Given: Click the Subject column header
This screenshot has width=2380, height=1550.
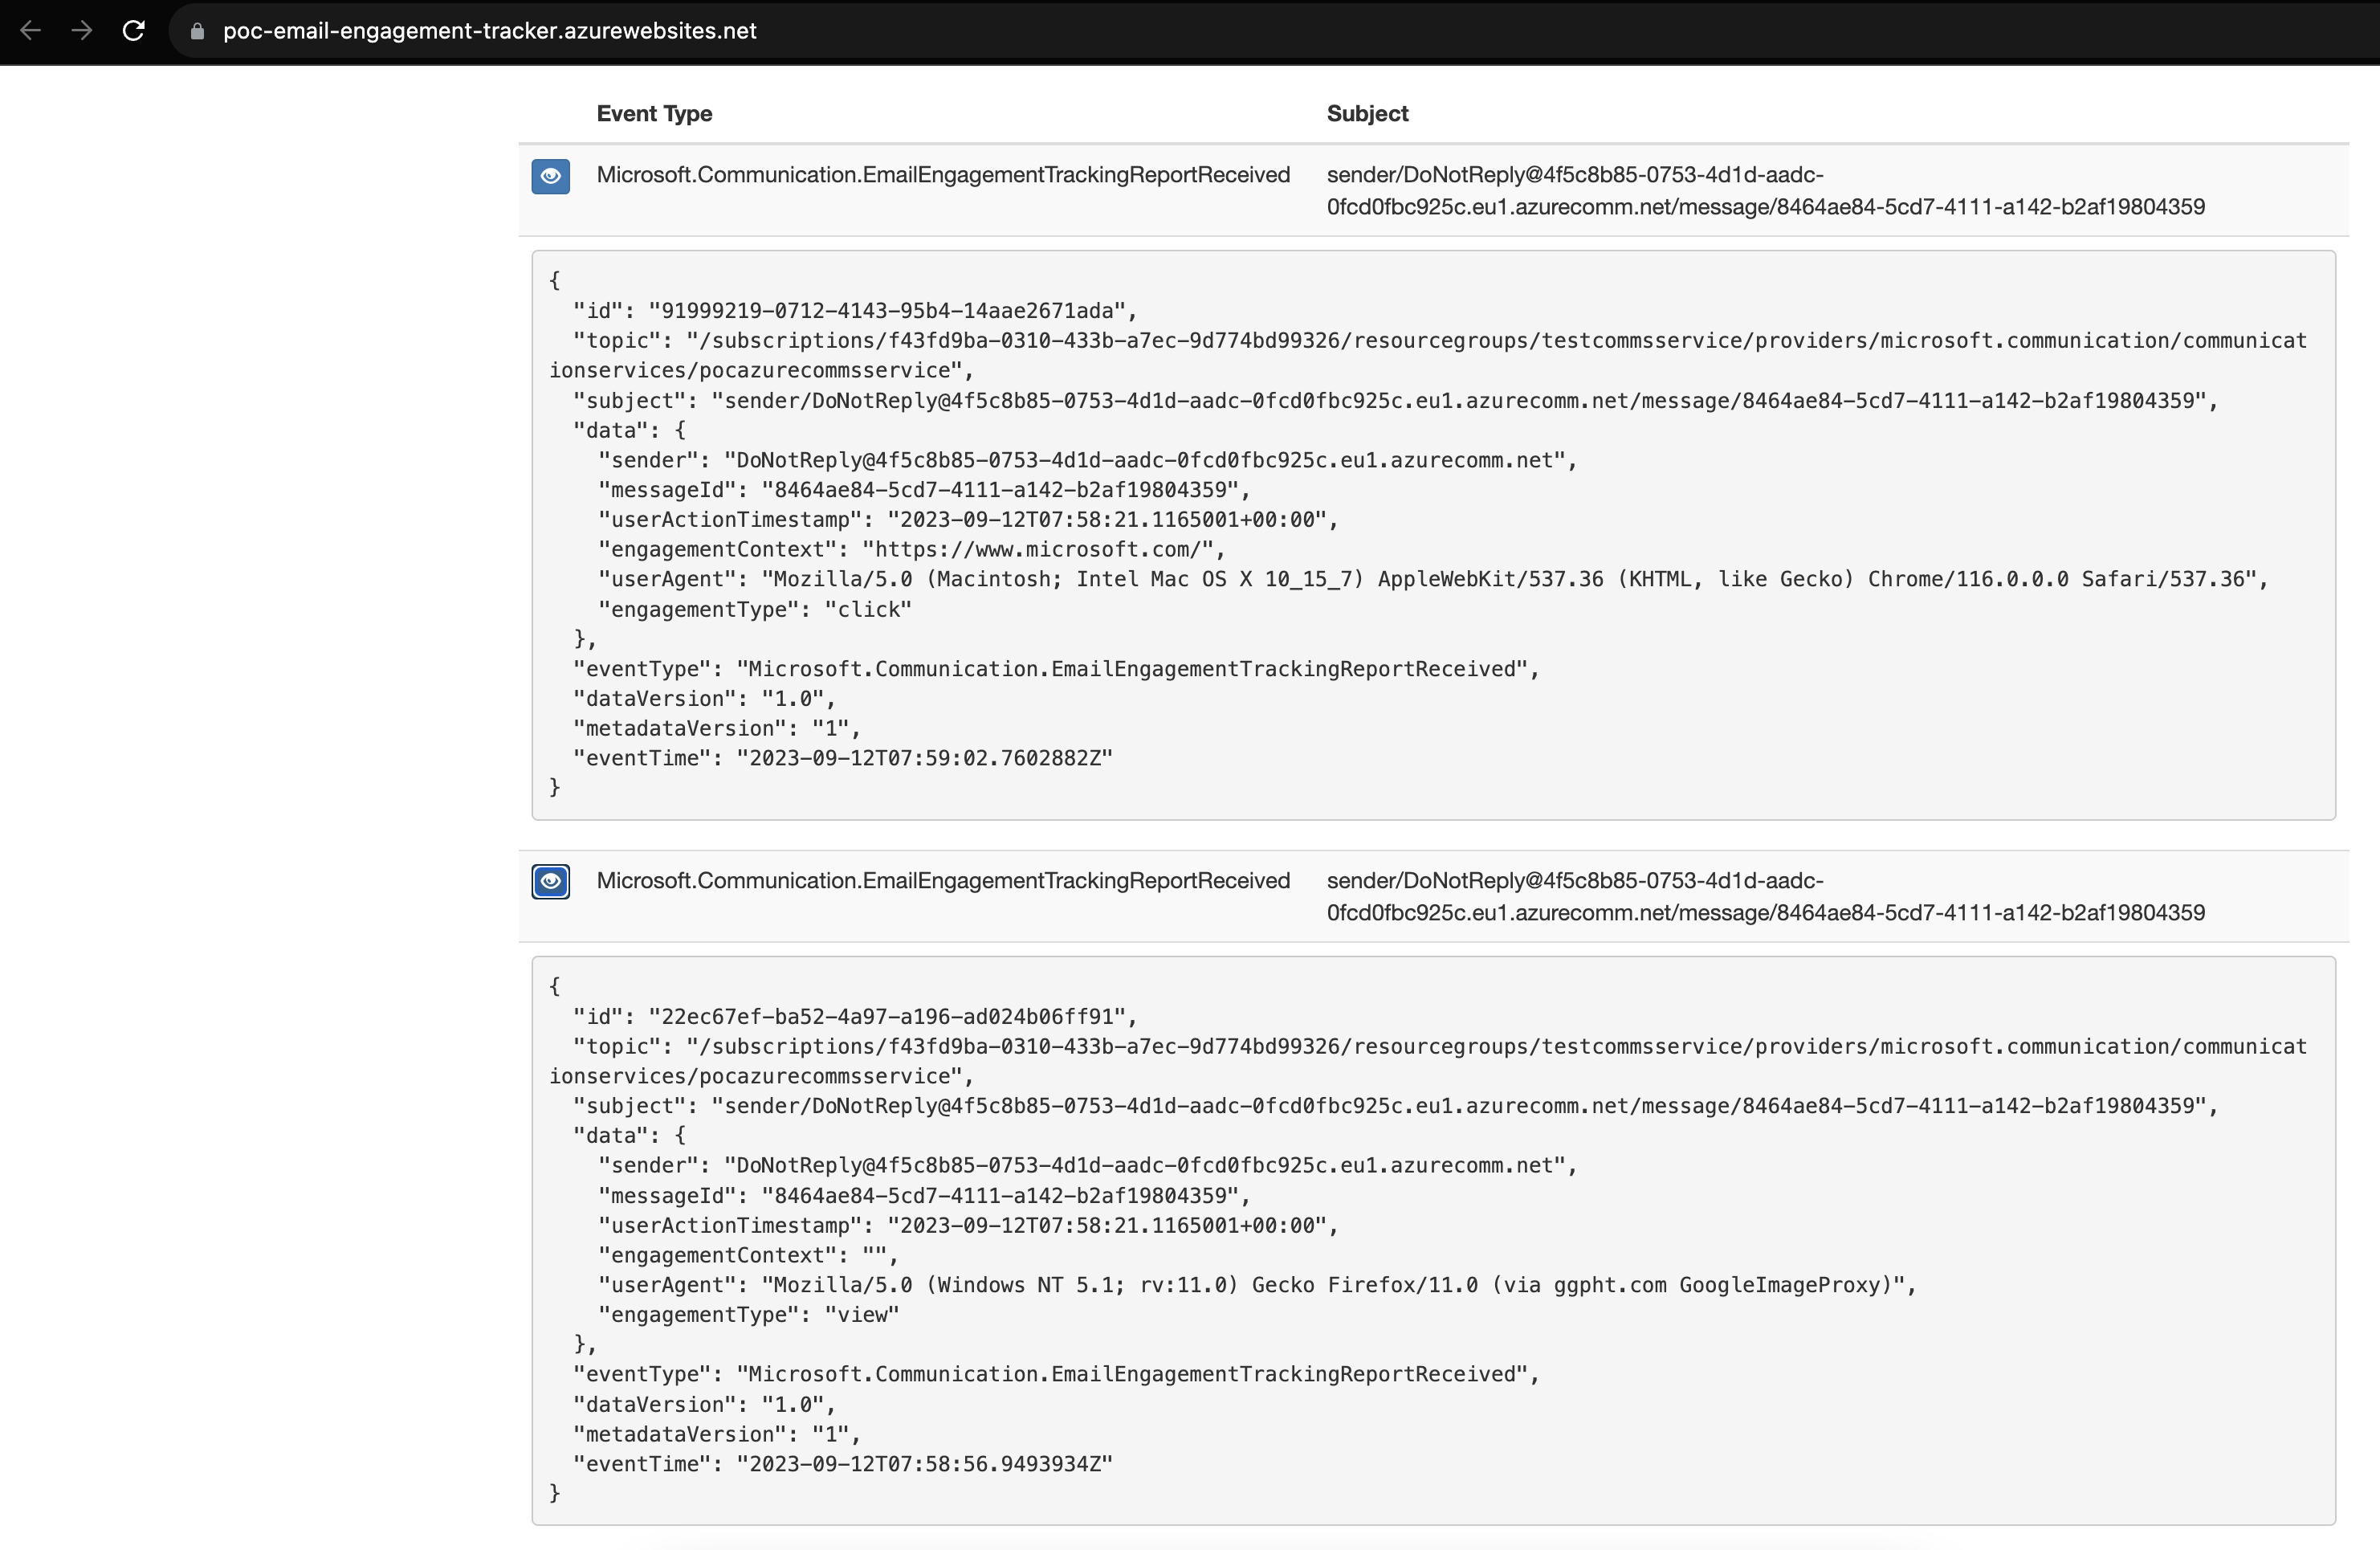Looking at the screenshot, I should [x=1366, y=114].
